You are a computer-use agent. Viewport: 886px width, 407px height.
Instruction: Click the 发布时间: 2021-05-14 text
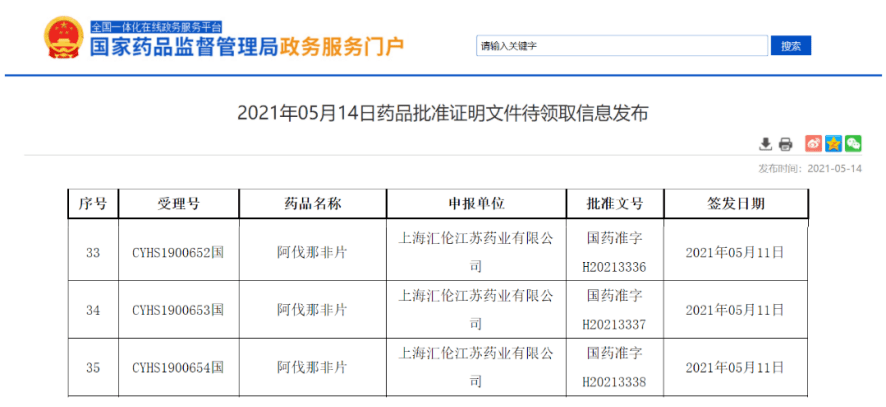(x=810, y=168)
